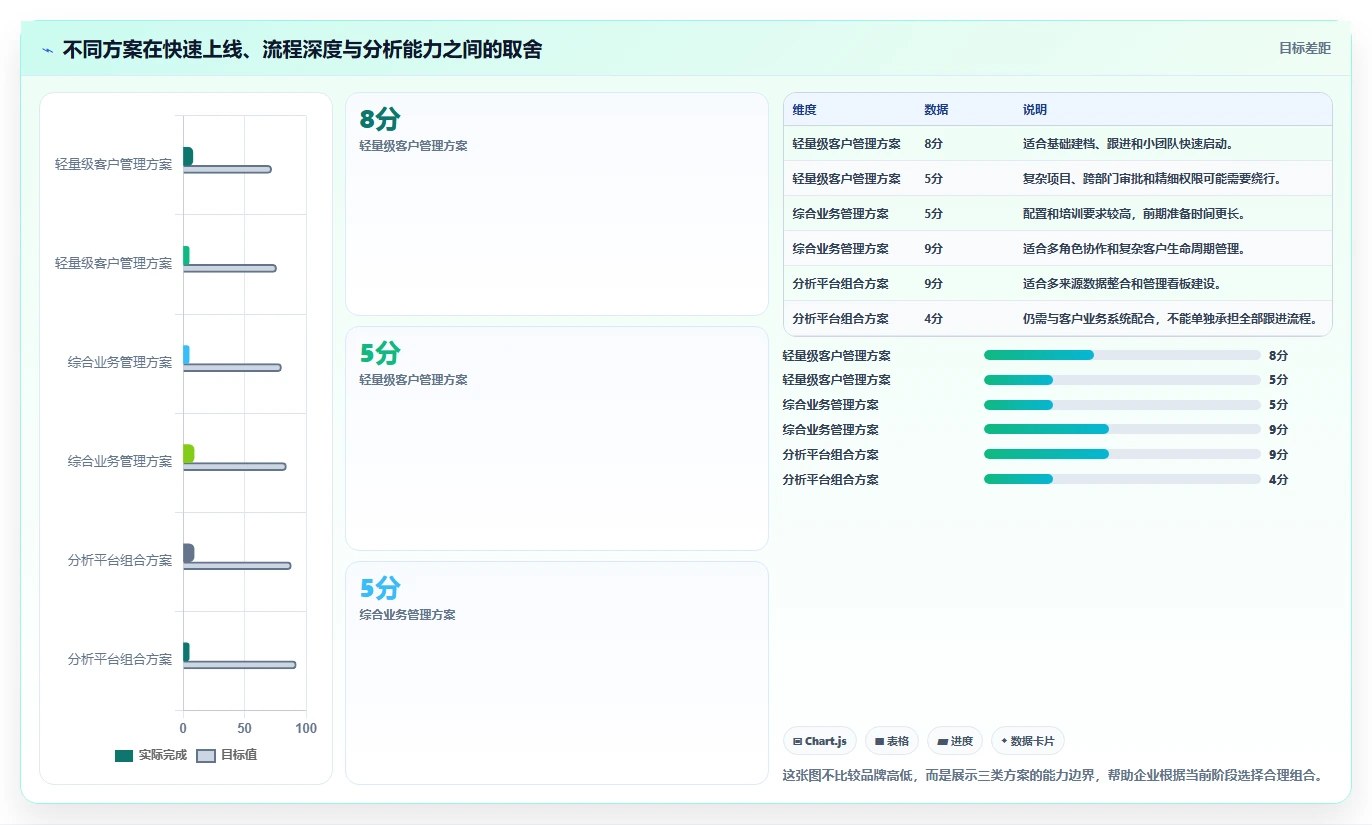Click 5分 in the 复杂项目 table row
1372x825 pixels.
coord(933,179)
